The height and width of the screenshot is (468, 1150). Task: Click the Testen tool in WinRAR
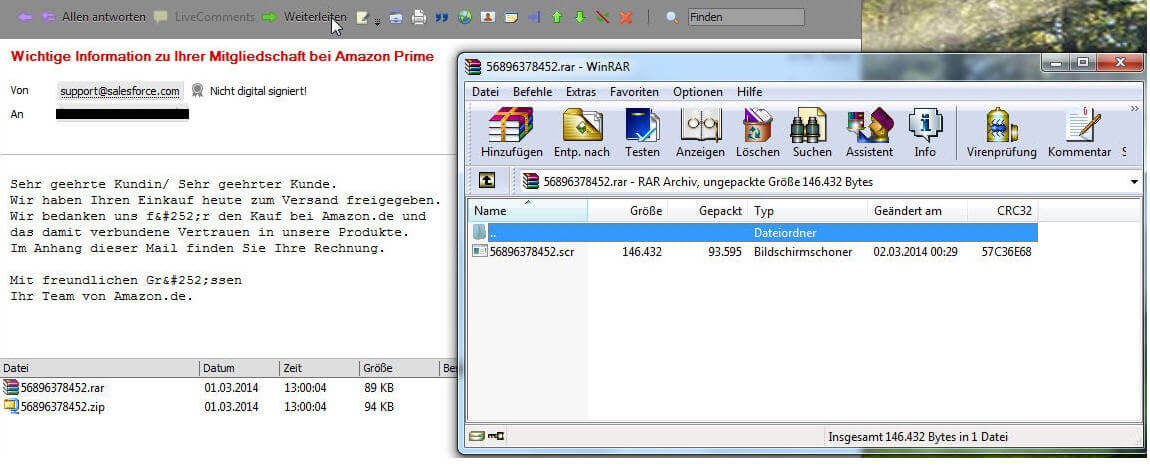coord(642,133)
